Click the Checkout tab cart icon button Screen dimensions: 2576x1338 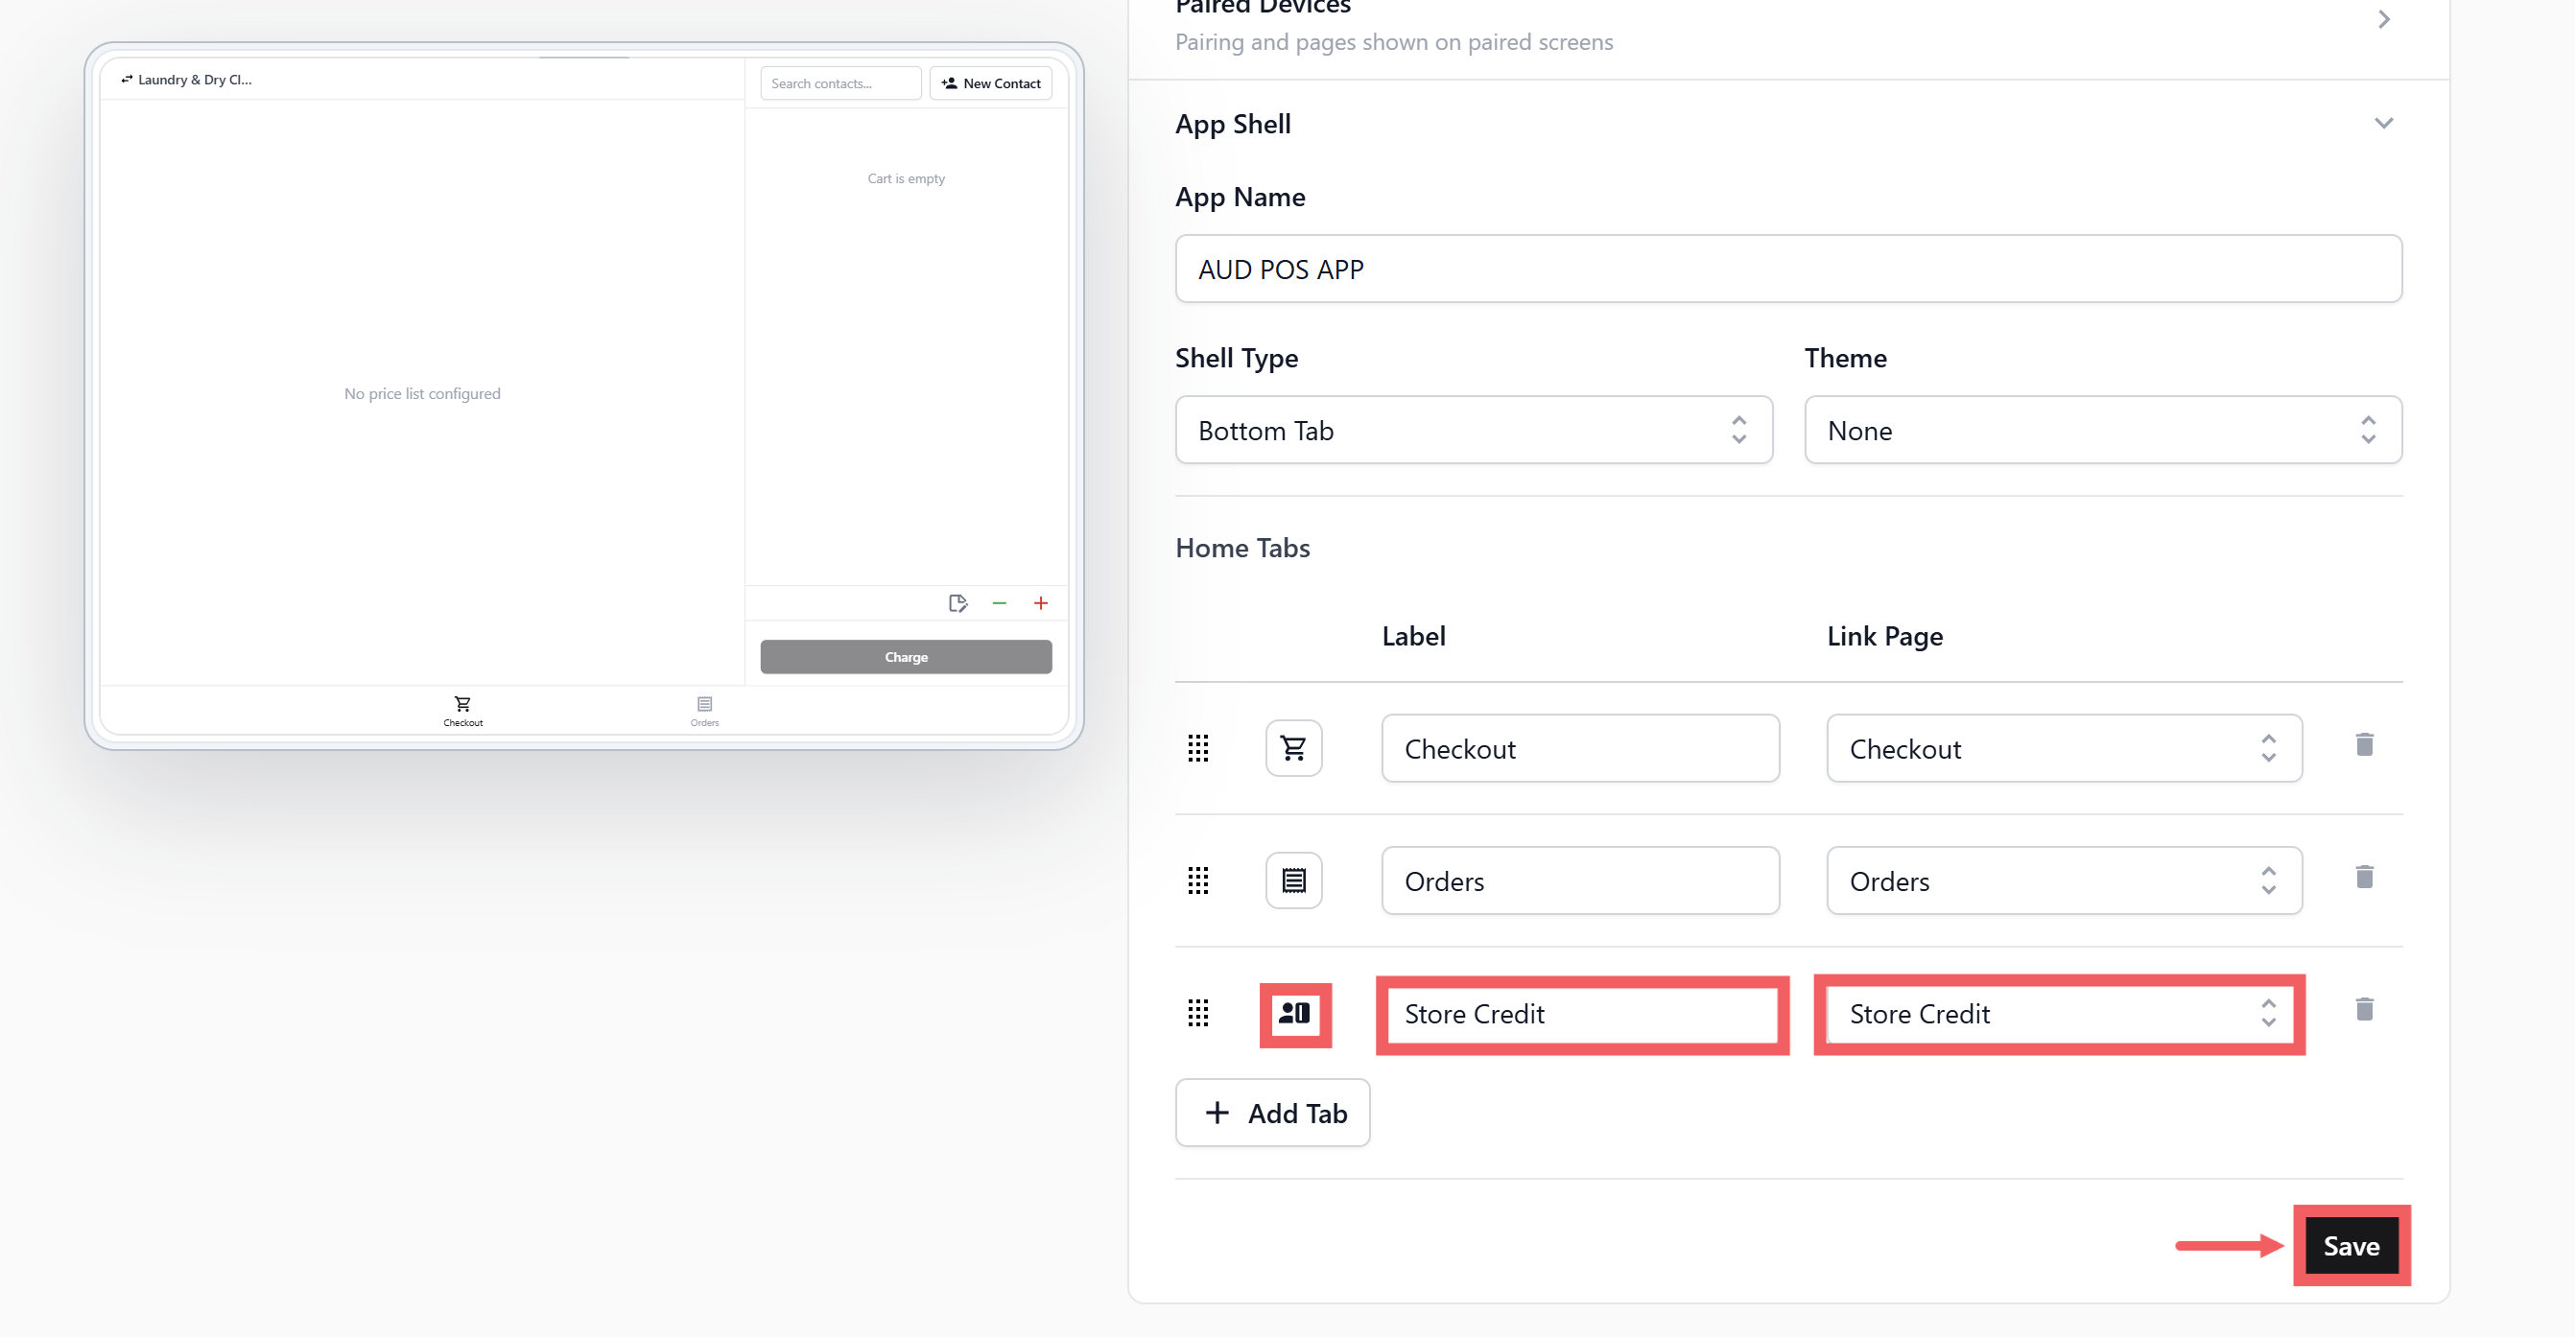[x=1294, y=748]
